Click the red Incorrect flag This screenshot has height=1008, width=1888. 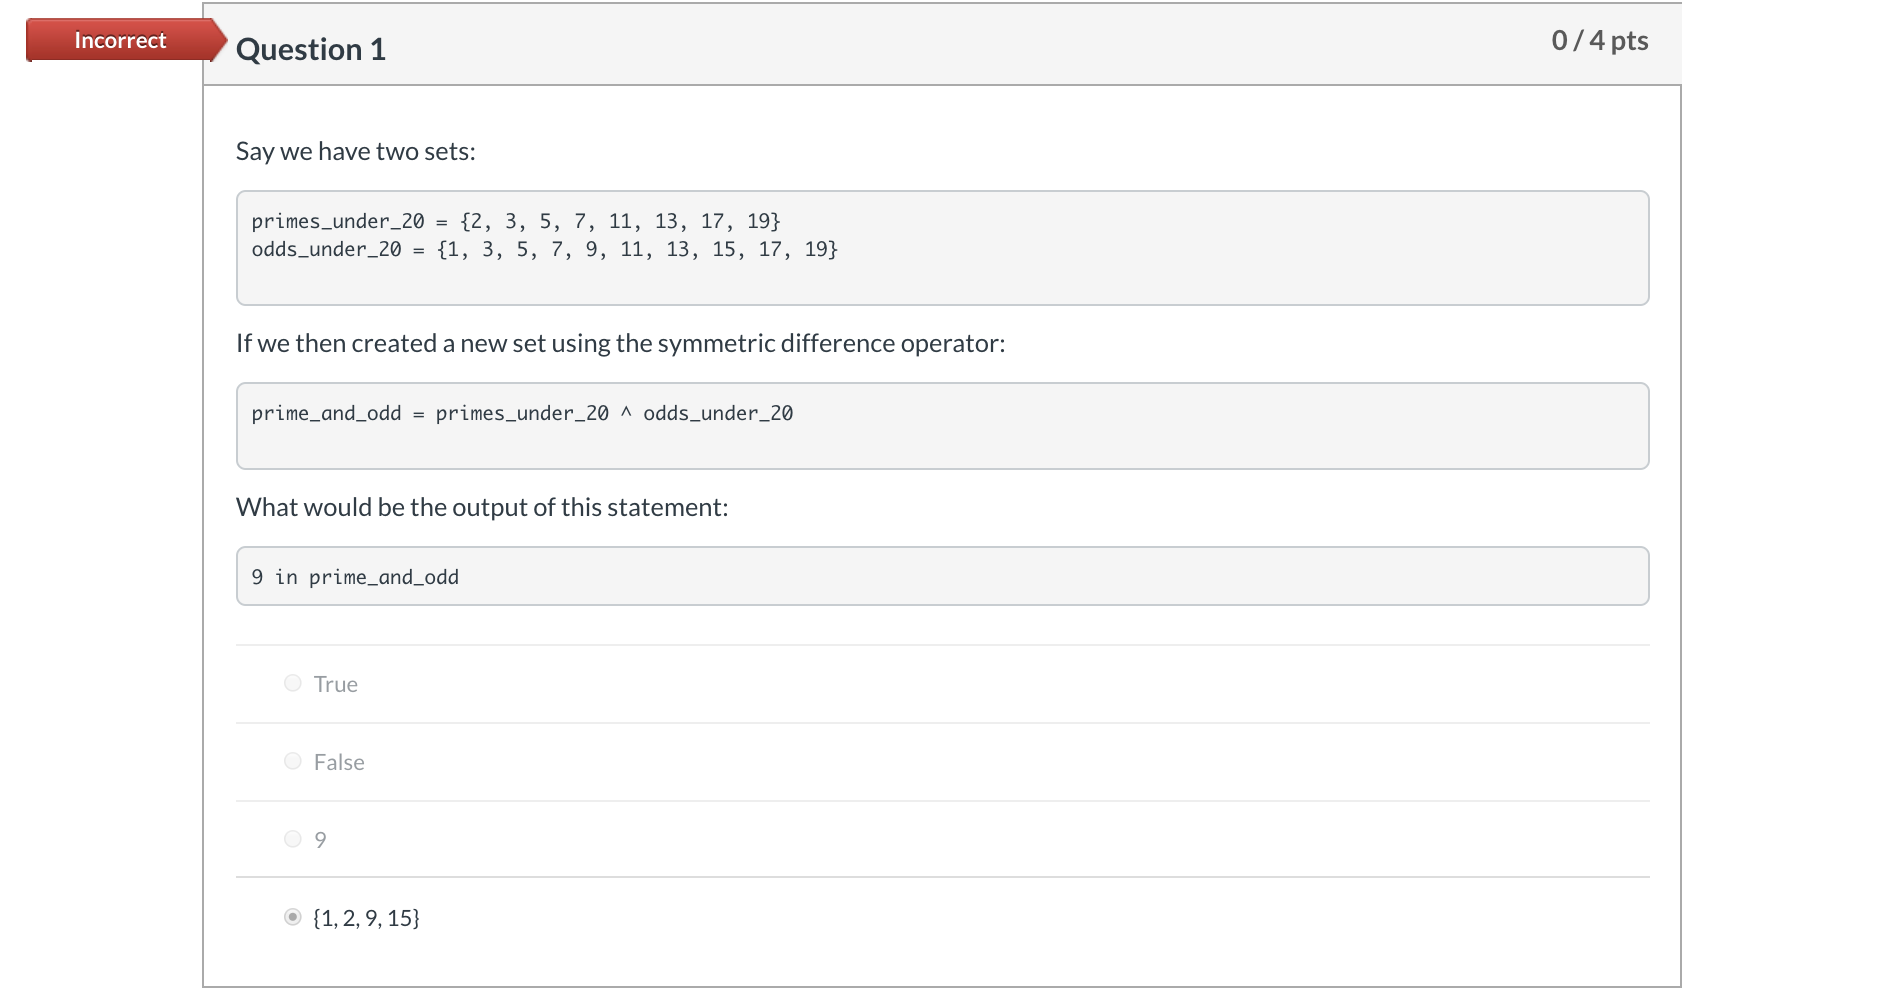point(120,40)
